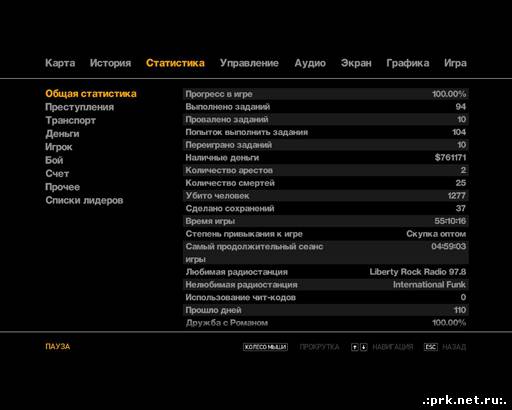Select the Количество арестов row
Viewport: 512px width, 410px height.
click(x=326, y=170)
